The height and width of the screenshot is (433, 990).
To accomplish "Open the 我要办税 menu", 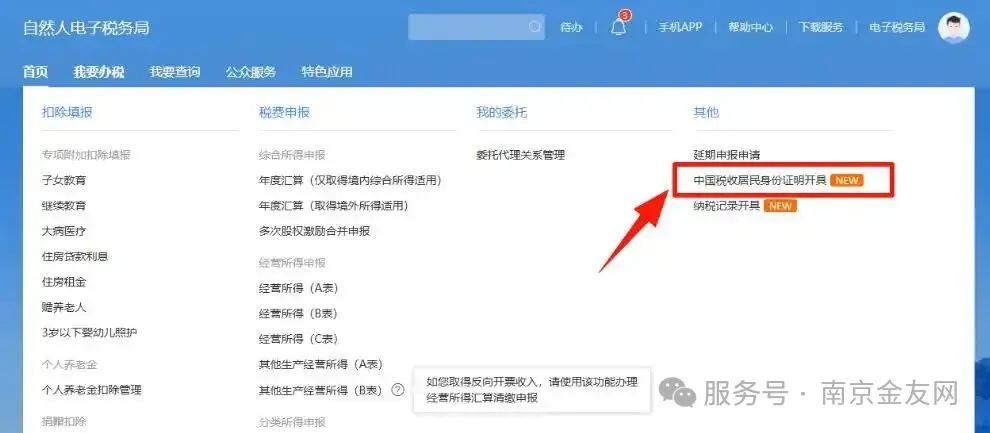I will [98, 72].
